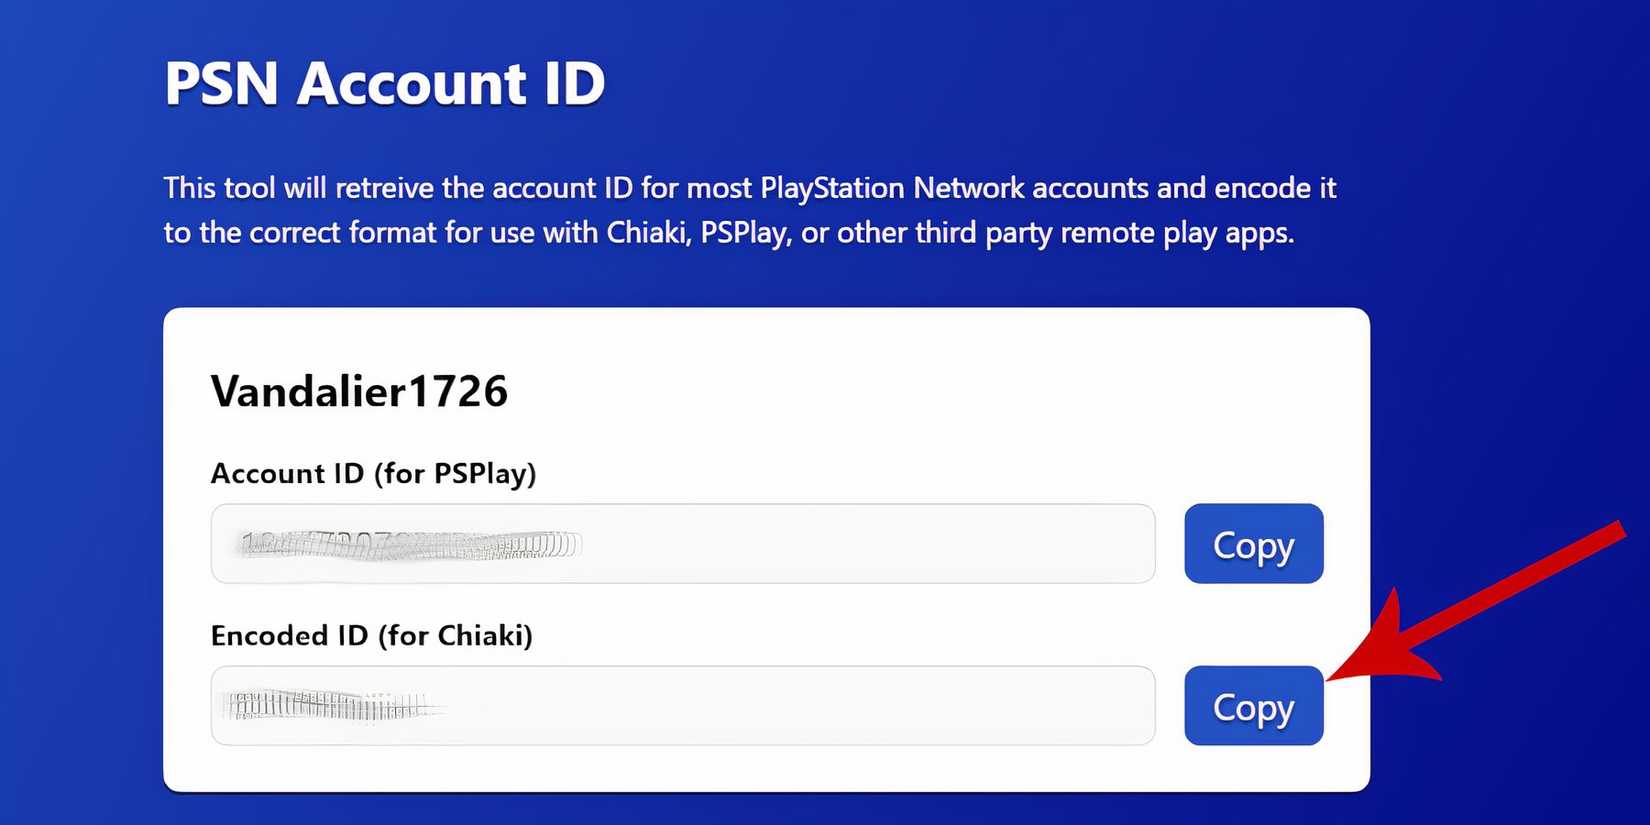
Task: Click the Encoded ID (for Chiaki) label
Action: [x=371, y=635]
